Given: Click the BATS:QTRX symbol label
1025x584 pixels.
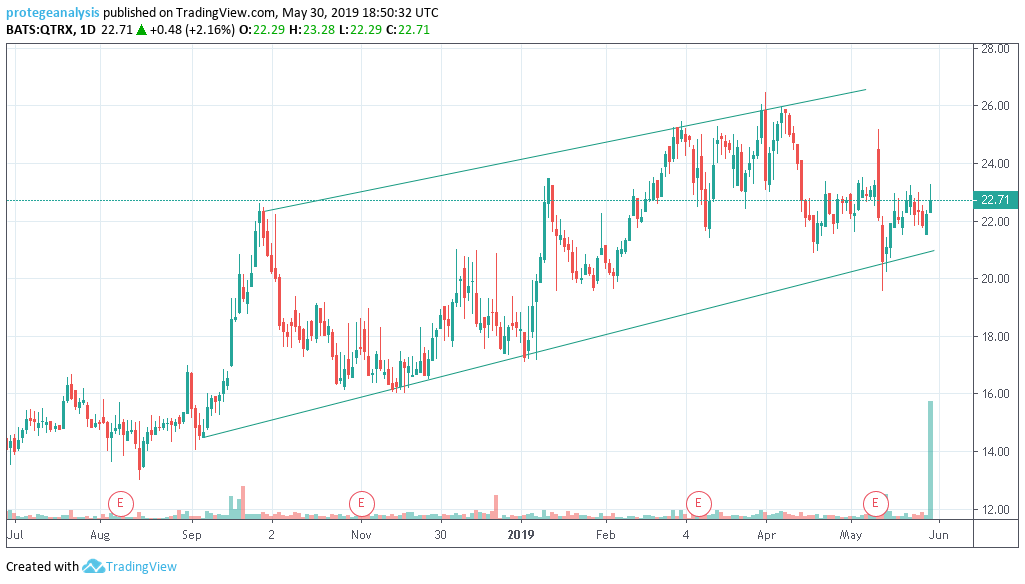Looking at the screenshot, I should (39, 29).
